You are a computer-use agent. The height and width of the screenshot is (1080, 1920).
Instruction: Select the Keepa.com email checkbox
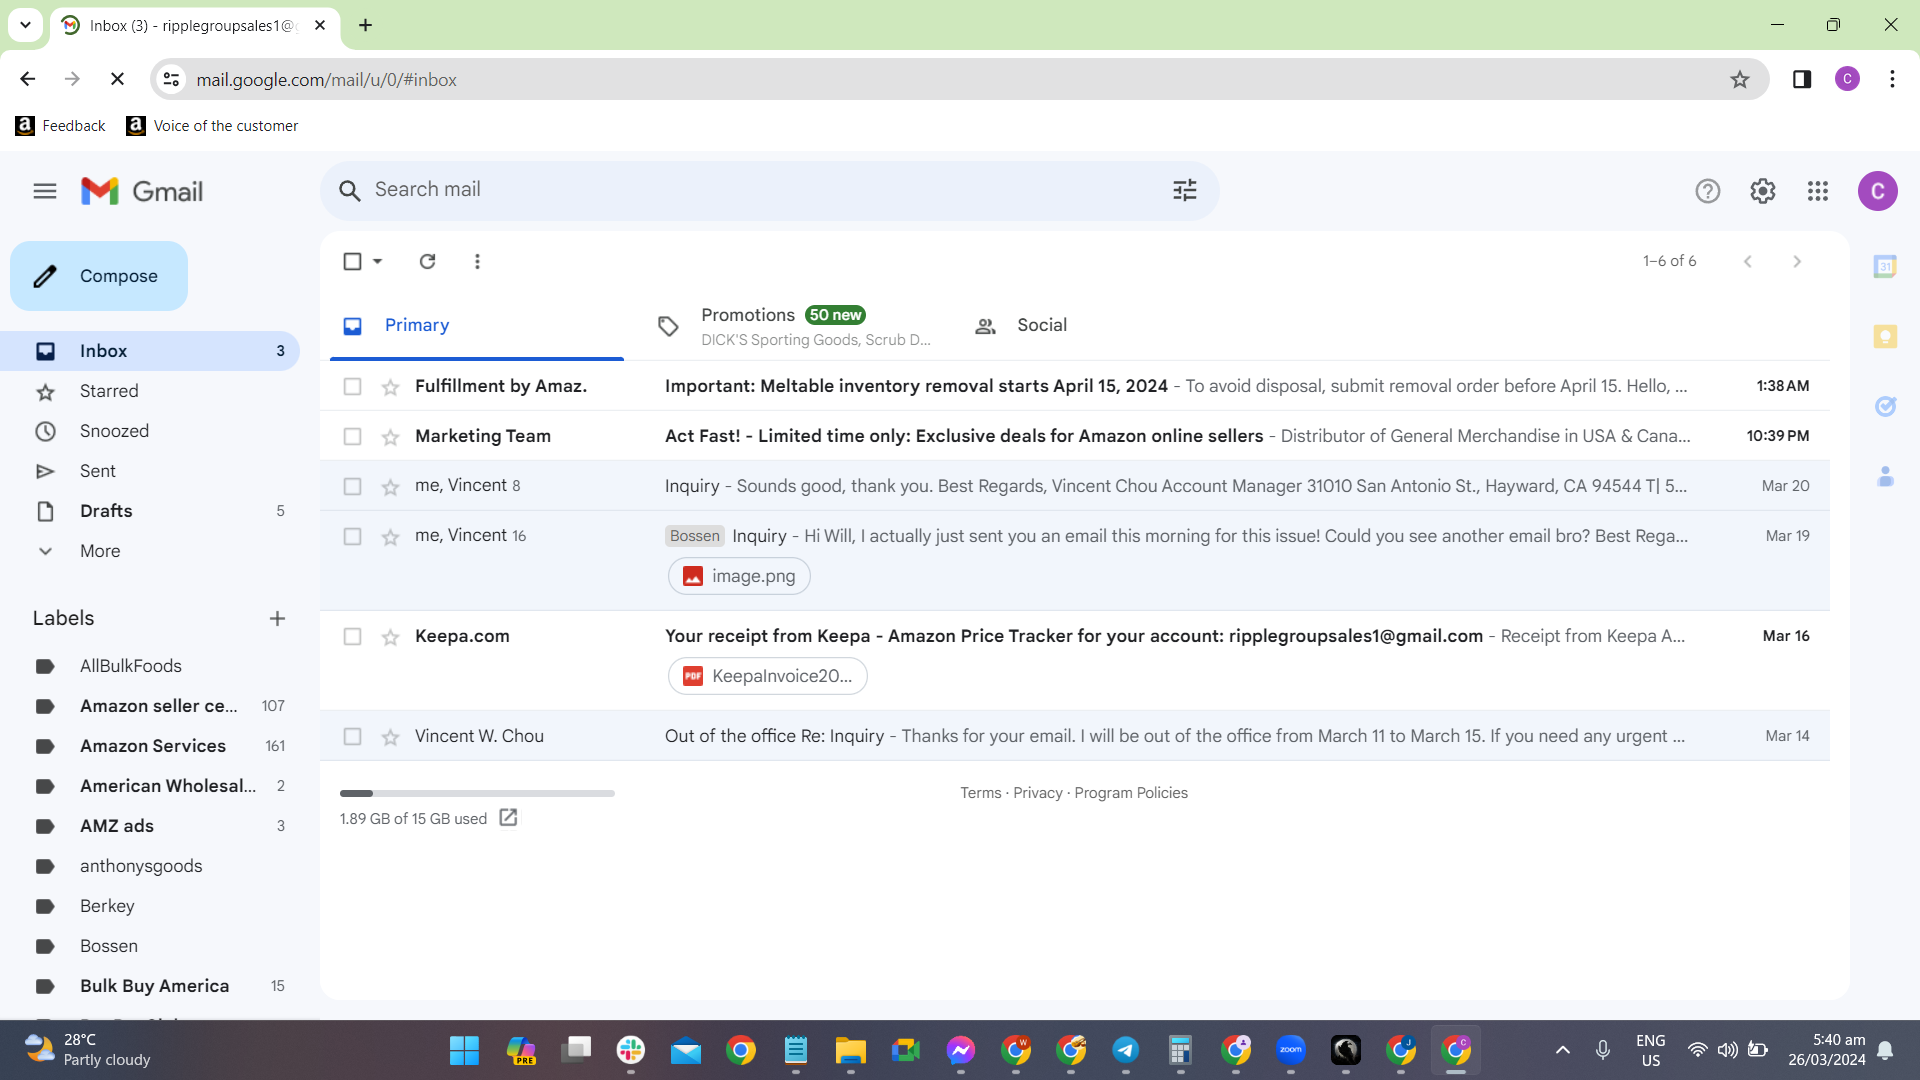(x=352, y=636)
